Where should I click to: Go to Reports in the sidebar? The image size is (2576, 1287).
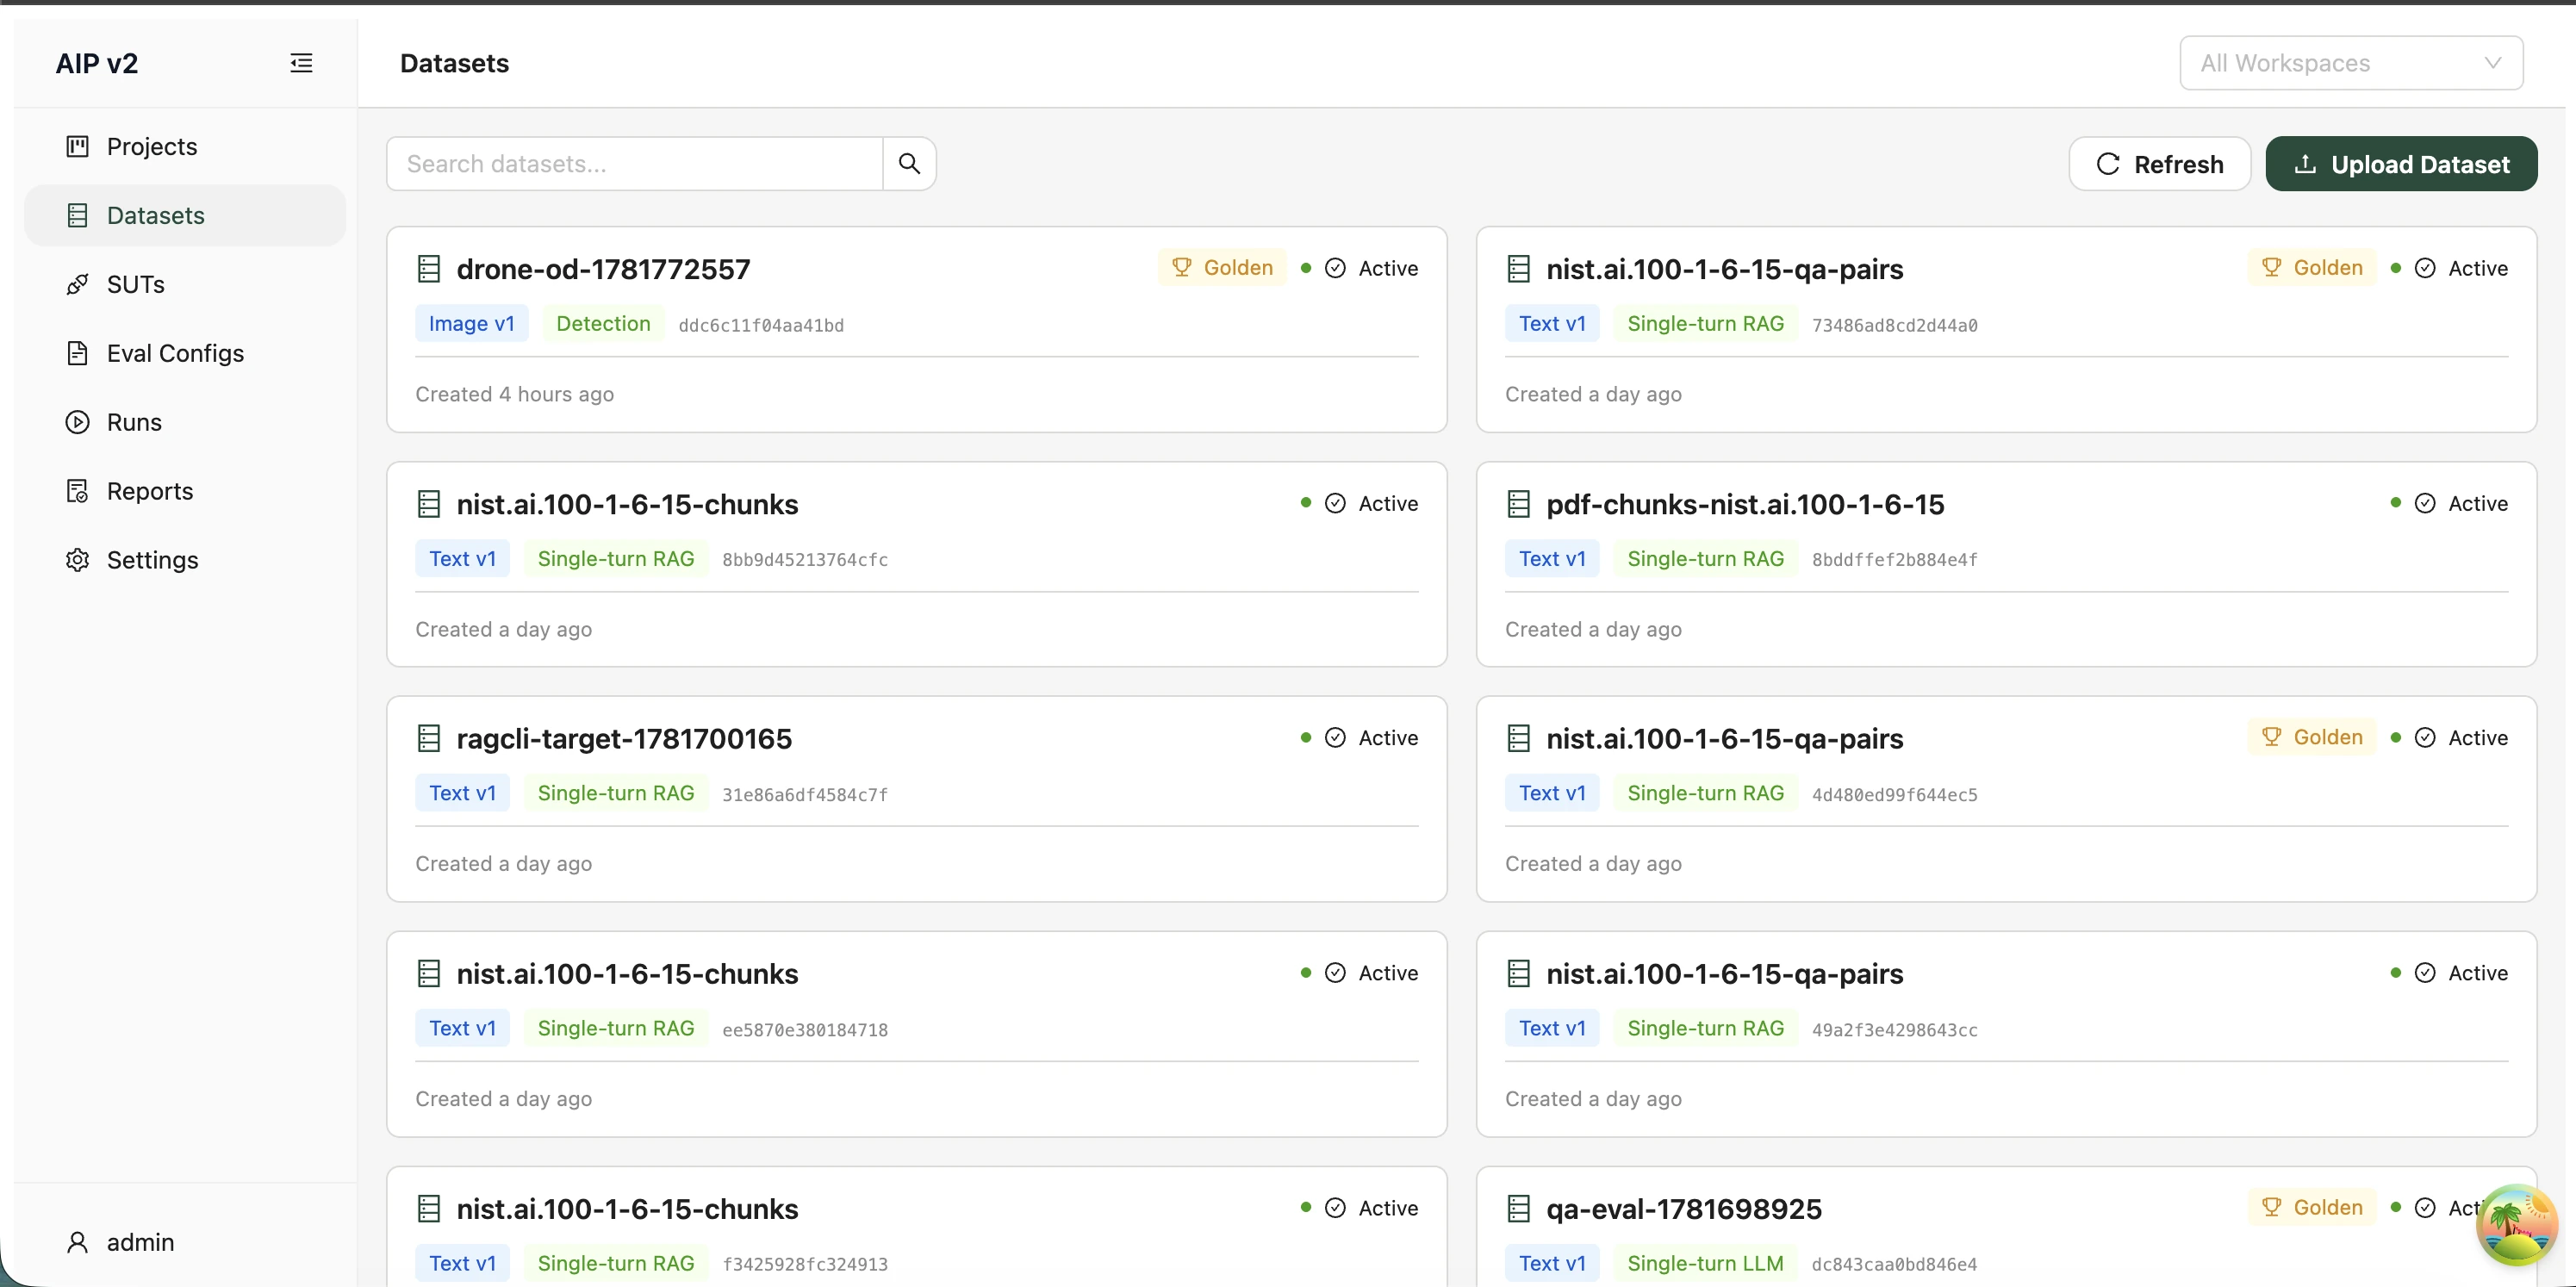185,491
